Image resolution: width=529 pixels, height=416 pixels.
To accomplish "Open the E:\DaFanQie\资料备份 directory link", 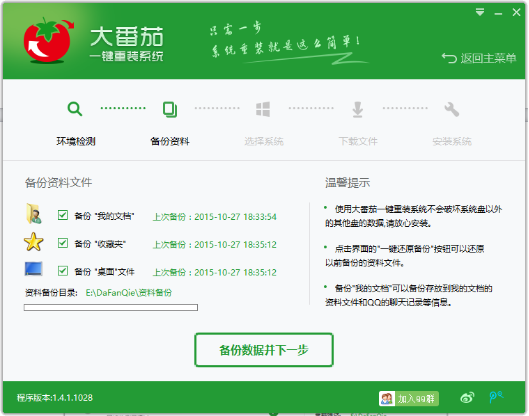I will 129,293.
